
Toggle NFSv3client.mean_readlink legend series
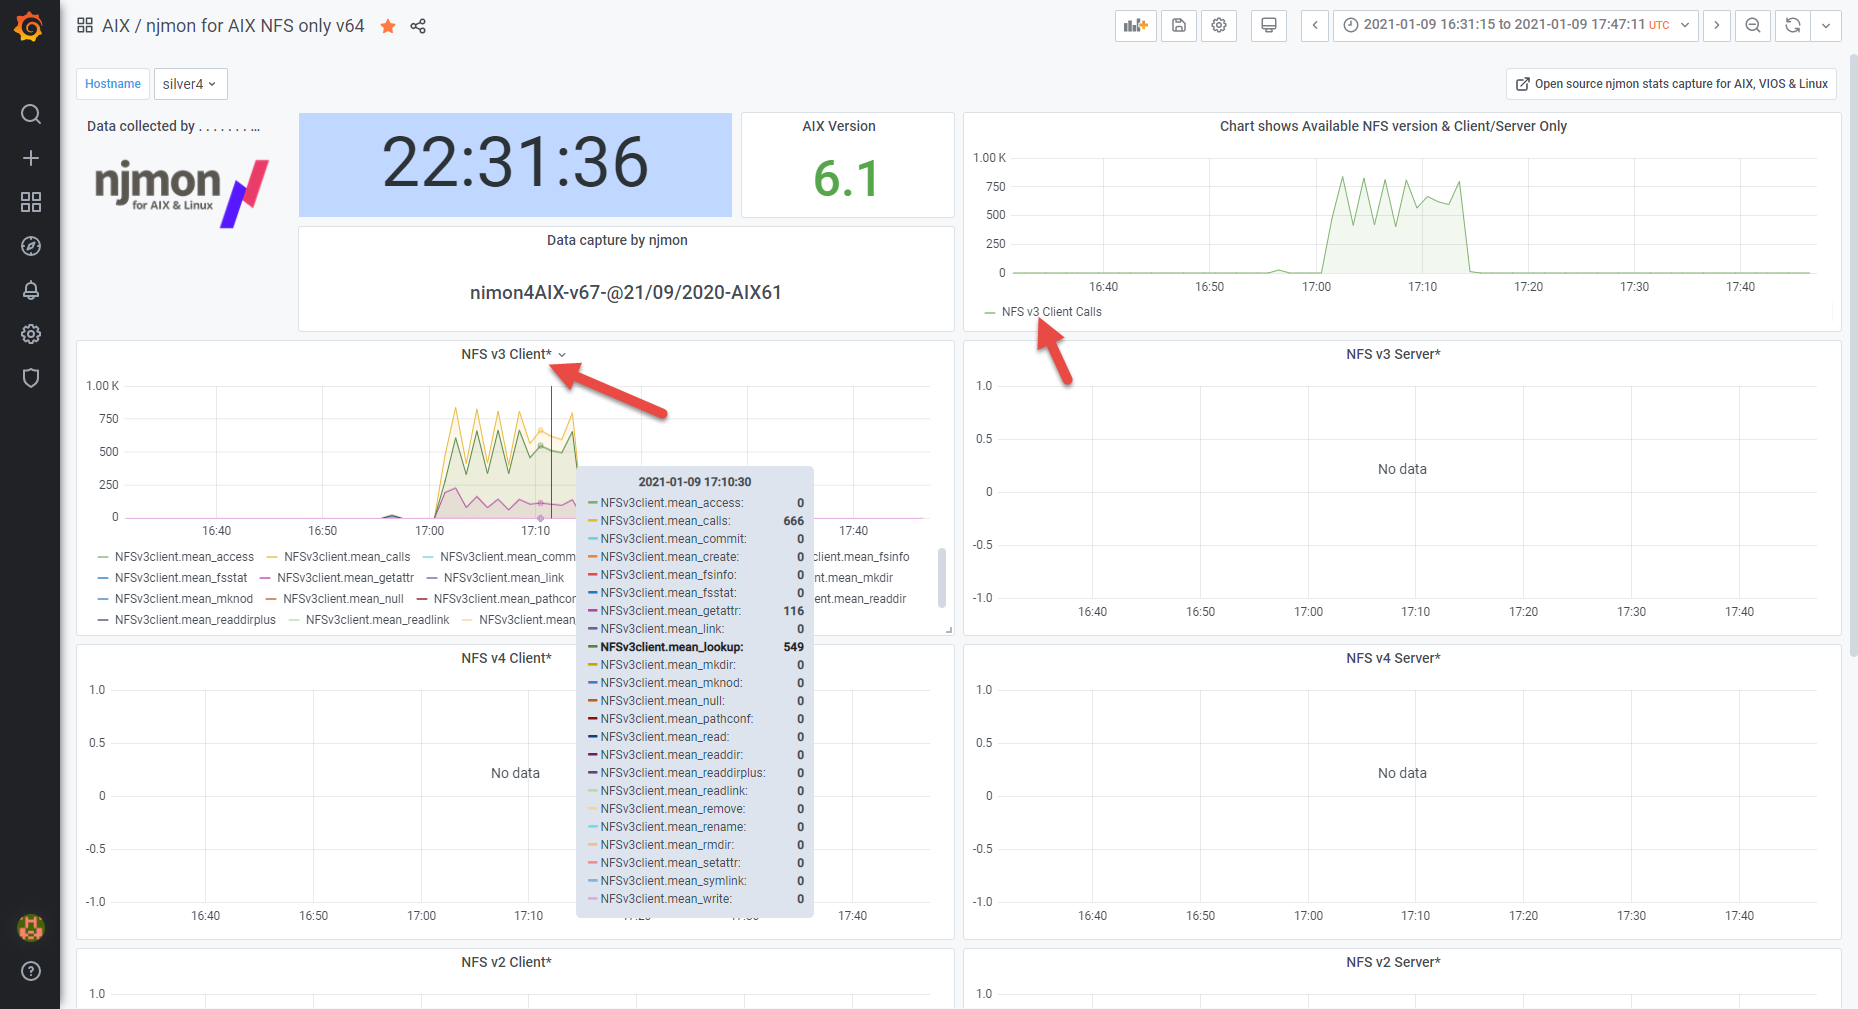(x=377, y=620)
